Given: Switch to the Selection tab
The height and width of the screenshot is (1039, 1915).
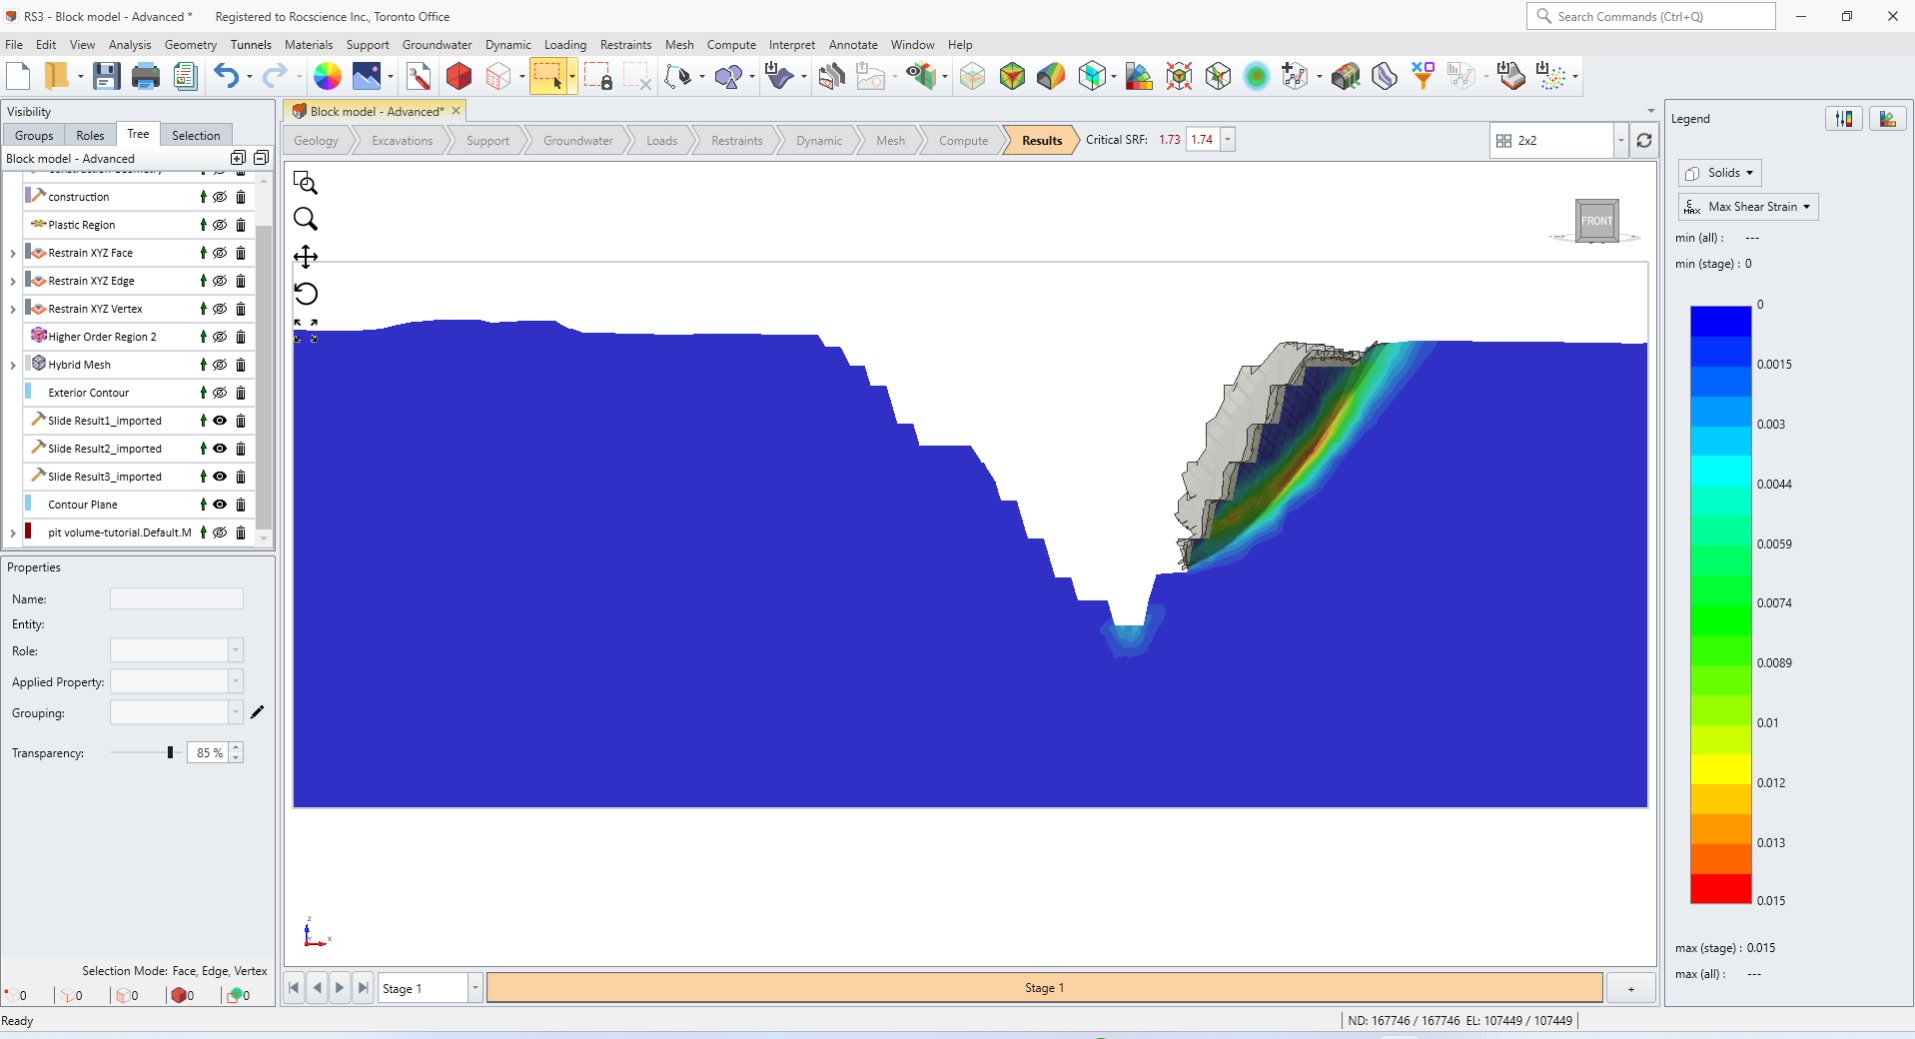Looking at the screenshot, I should pos(196,135).
